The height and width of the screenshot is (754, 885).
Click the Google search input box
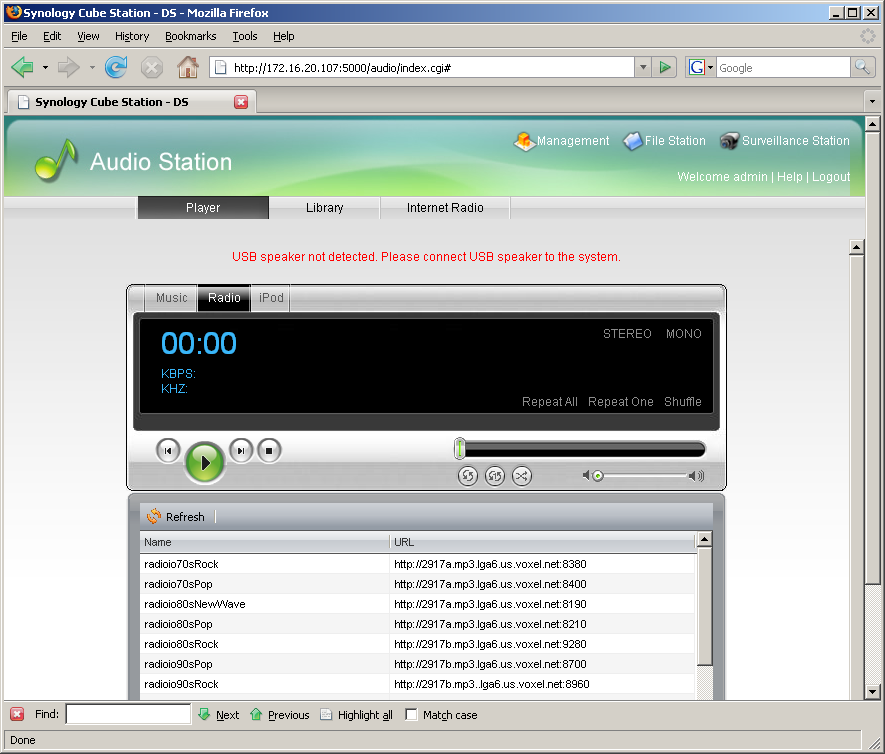[783, 68]
